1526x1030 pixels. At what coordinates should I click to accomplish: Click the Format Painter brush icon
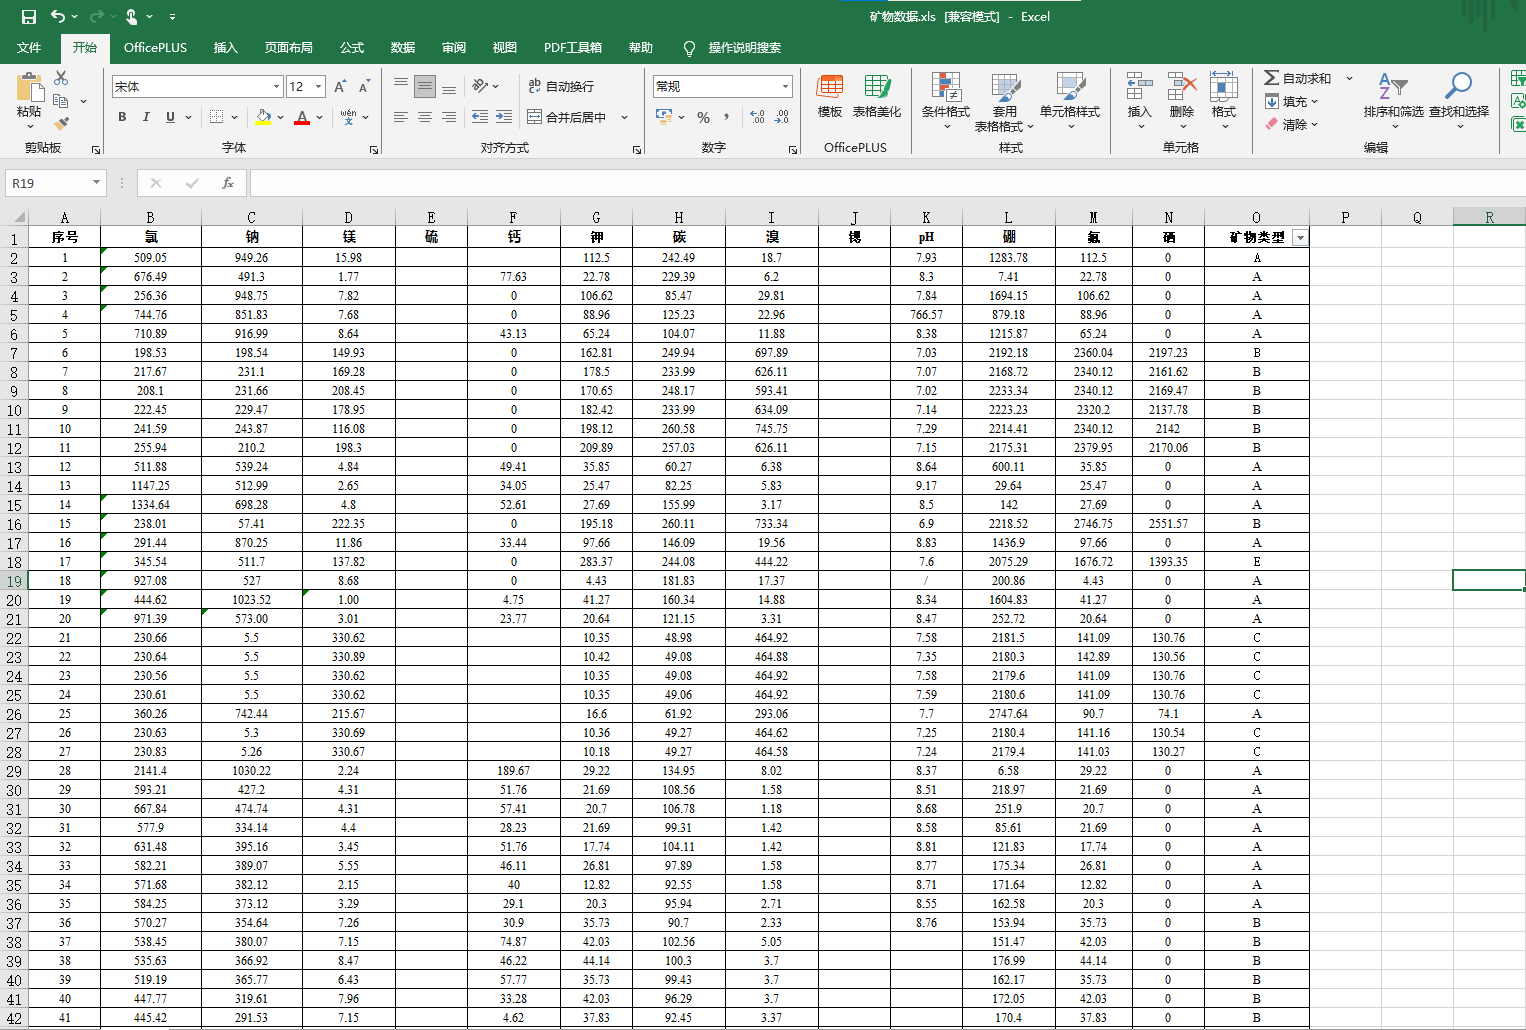(x=61, y=124)
